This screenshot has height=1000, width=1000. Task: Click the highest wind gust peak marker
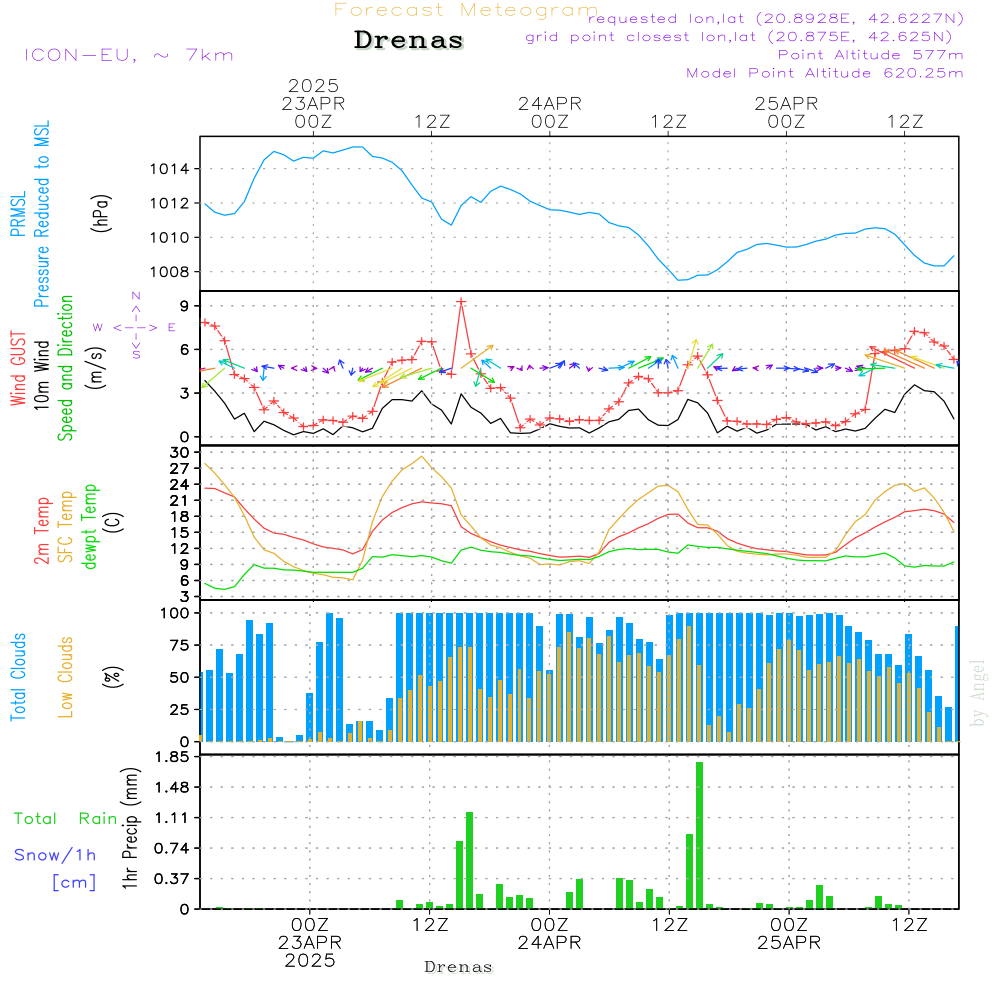tap(461, 301)
